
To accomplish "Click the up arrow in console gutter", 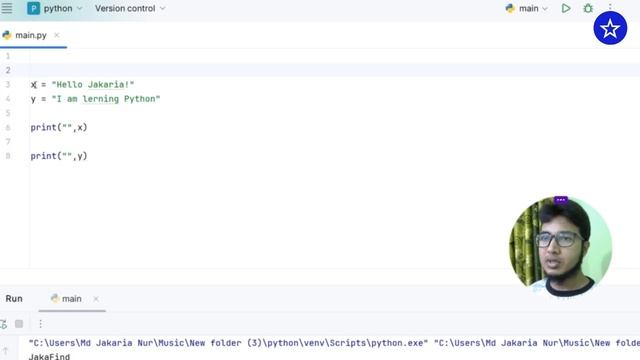I will click(x=6, y=350).
